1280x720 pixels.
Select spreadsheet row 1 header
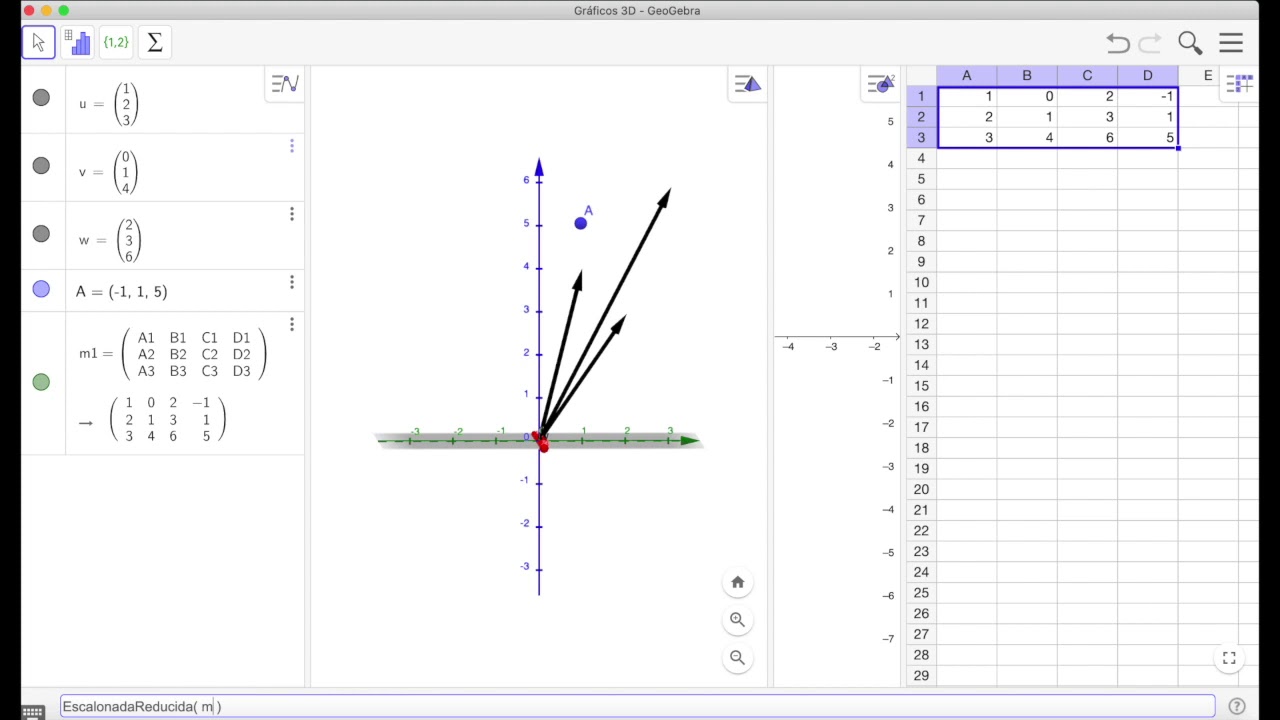921,96
